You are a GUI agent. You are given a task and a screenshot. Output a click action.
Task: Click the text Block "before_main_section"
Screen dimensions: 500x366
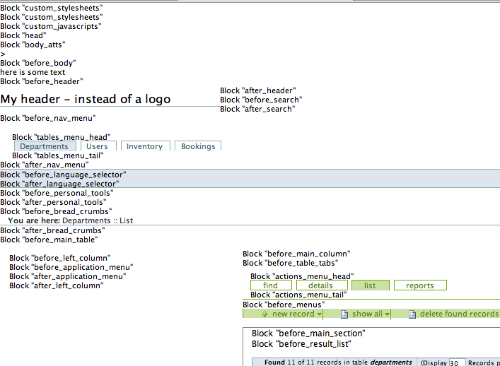click(x=309, y=333)
